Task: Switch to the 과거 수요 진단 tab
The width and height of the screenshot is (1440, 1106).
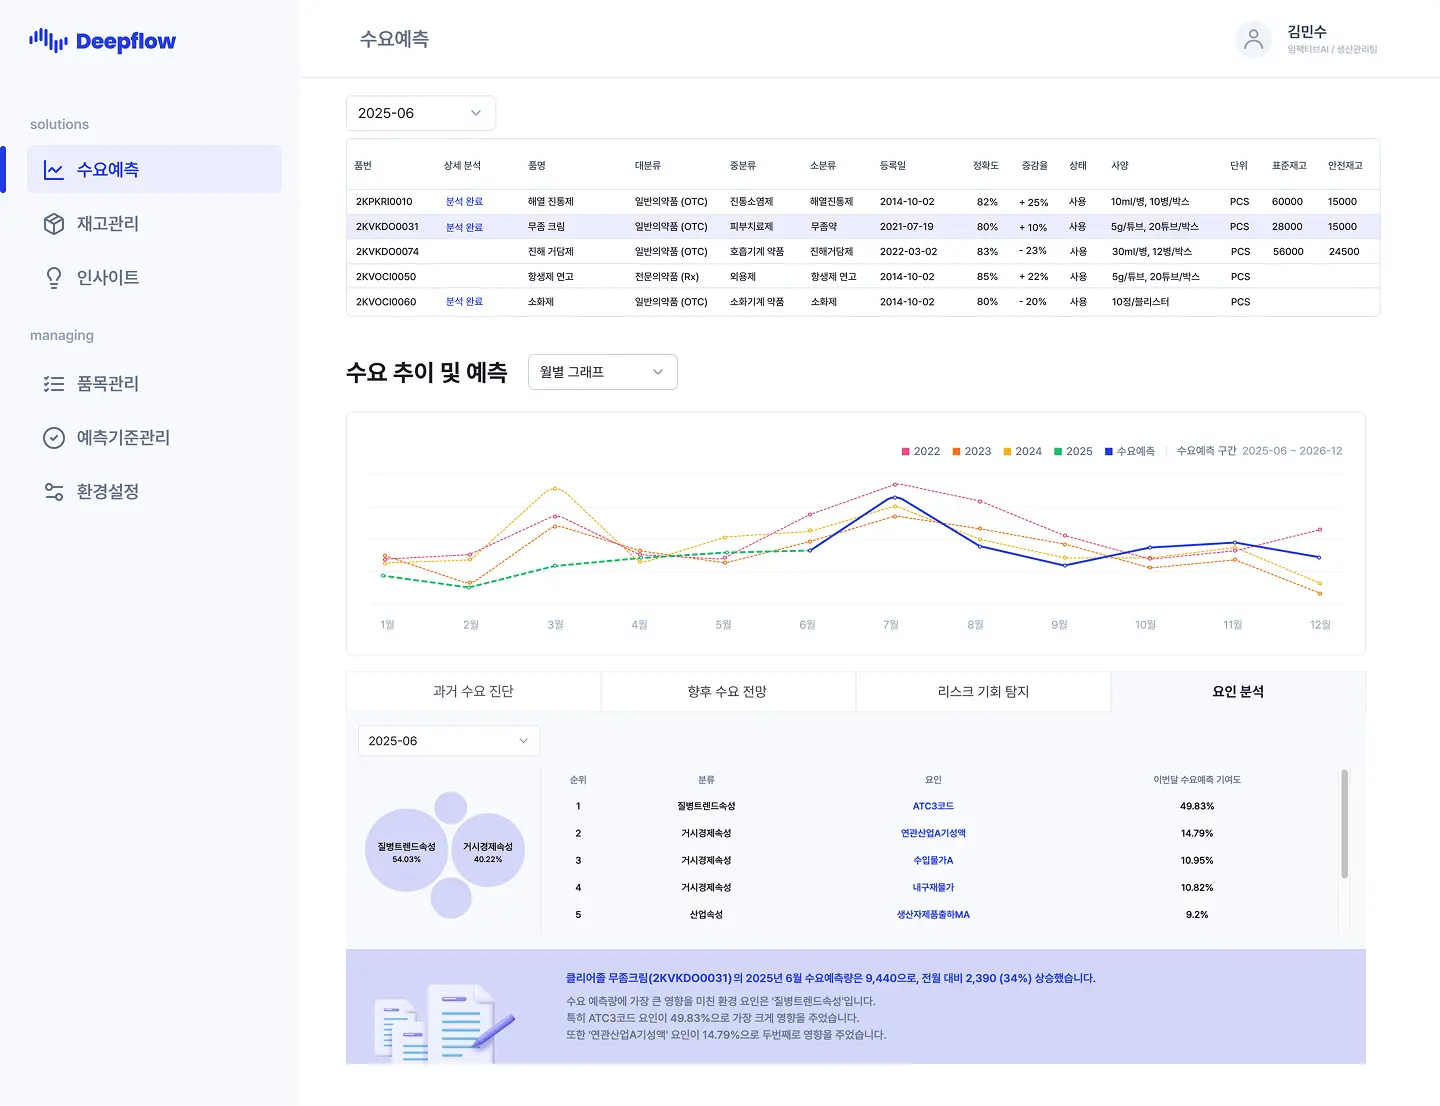Action: 473,692
